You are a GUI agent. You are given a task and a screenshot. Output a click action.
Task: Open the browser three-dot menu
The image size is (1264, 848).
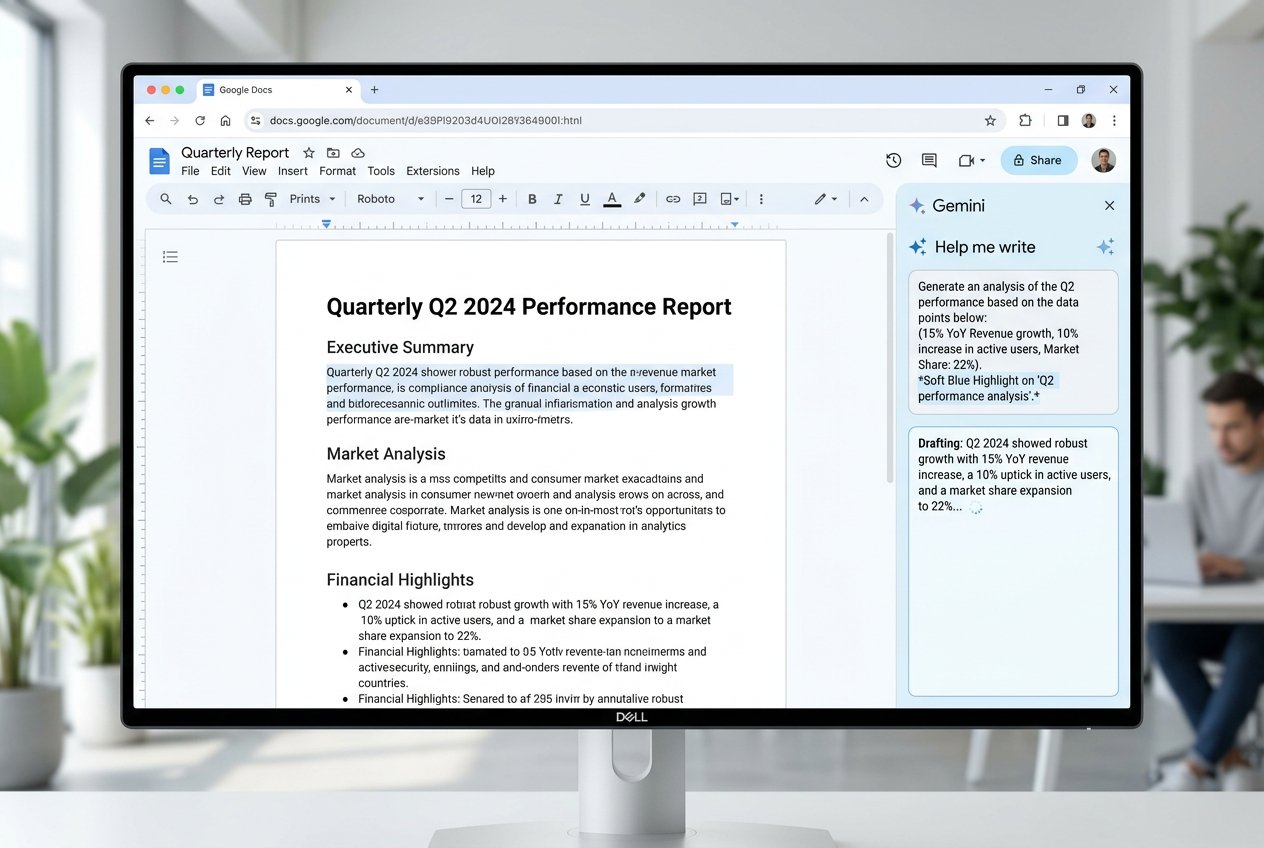coord(1114,121)
